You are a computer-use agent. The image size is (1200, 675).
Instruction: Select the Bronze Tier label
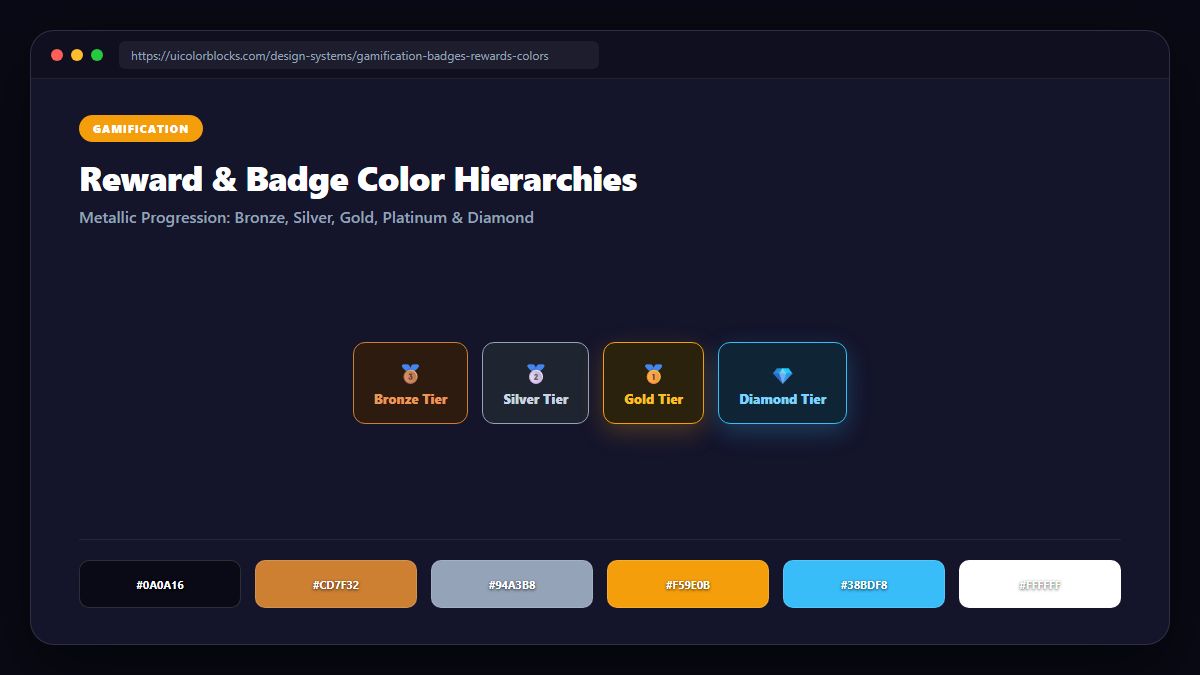(410, 399)
